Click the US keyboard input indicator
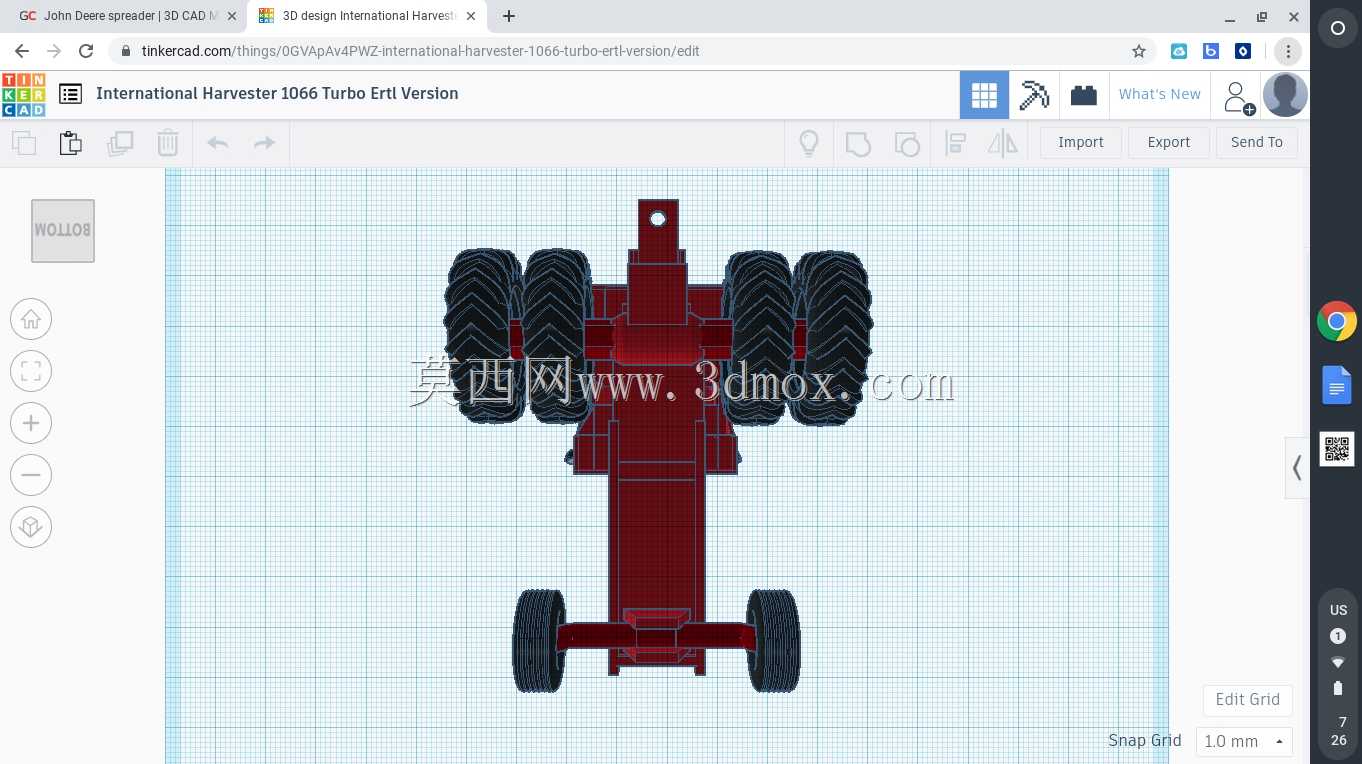 pyautogui.click(x=1338, y=610)
